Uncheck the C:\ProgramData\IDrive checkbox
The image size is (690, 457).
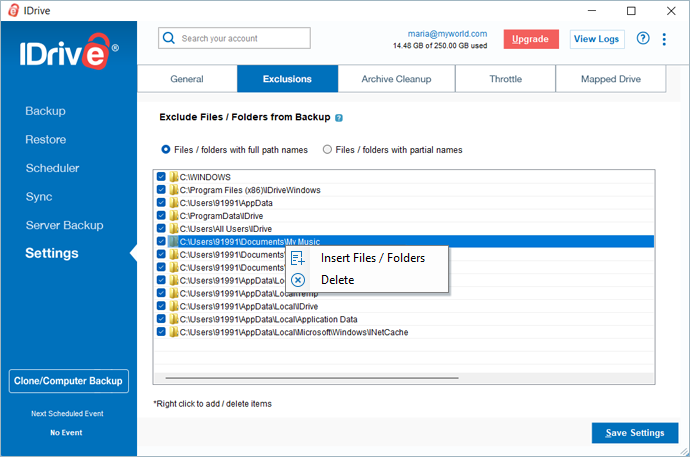coord(161,215)
